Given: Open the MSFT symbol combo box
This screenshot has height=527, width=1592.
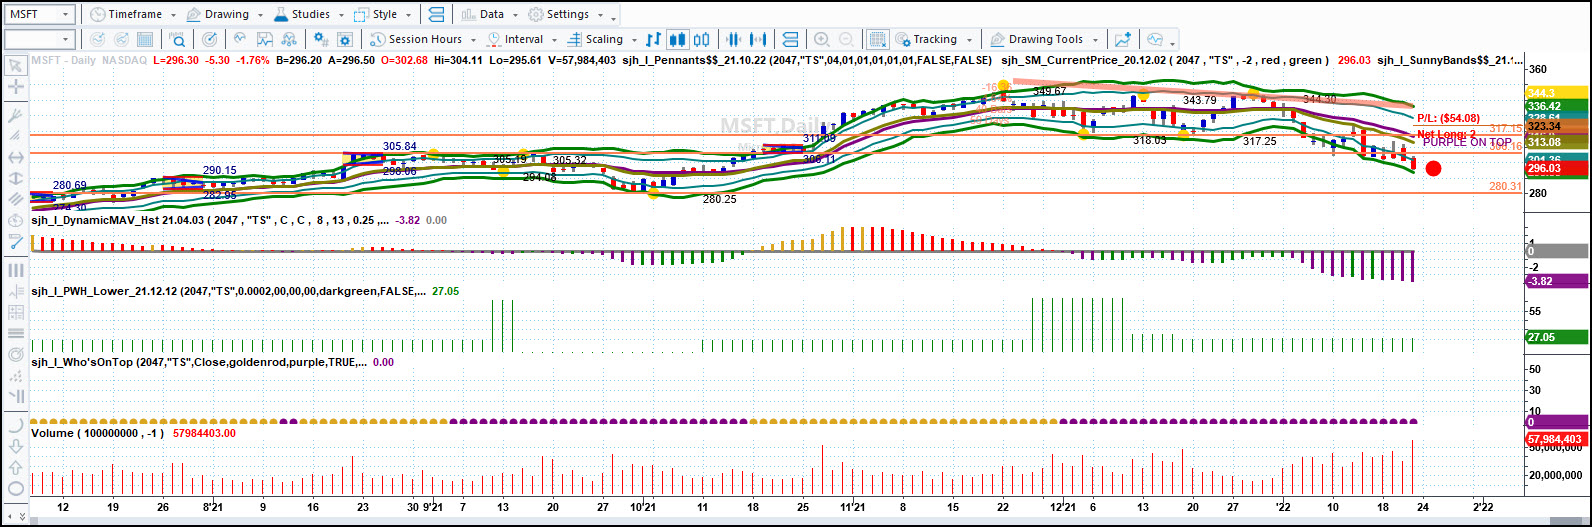Looking at the screenshot, I should [40, 15].
